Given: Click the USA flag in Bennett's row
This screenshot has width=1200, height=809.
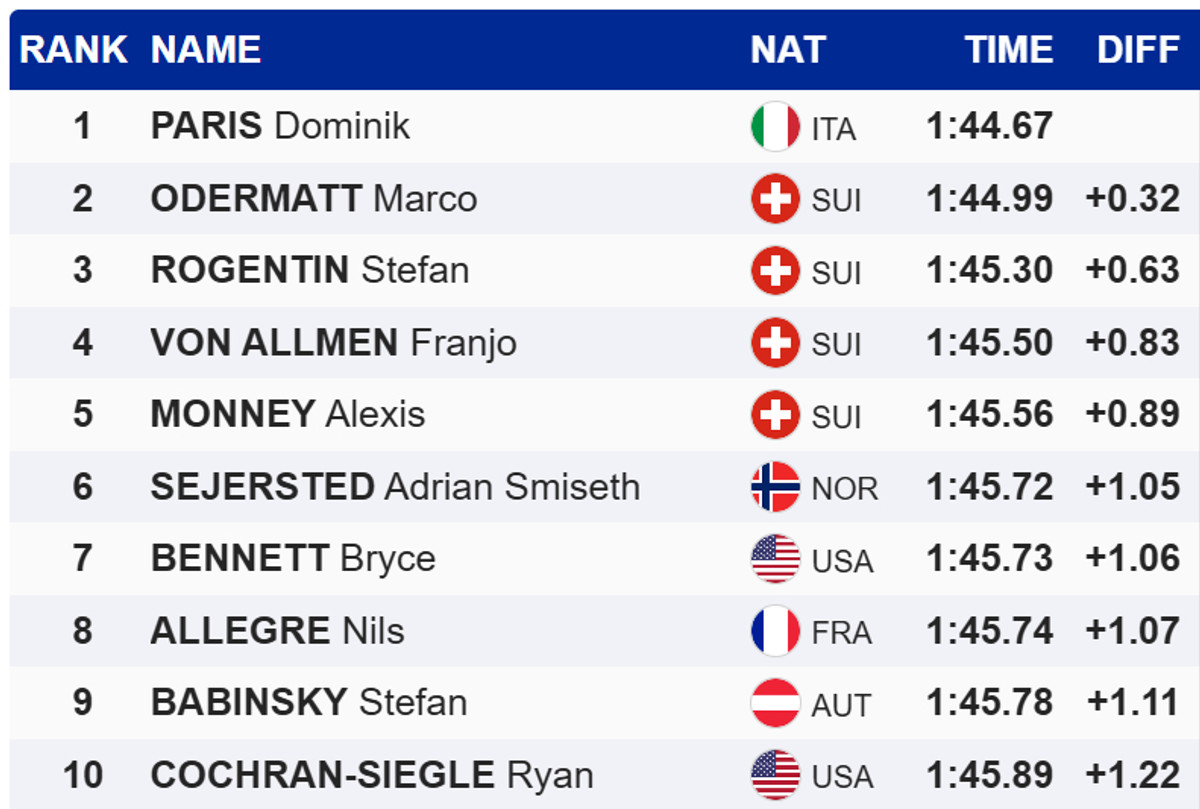Looking at the screenshot, I should [x=775, y=559].
